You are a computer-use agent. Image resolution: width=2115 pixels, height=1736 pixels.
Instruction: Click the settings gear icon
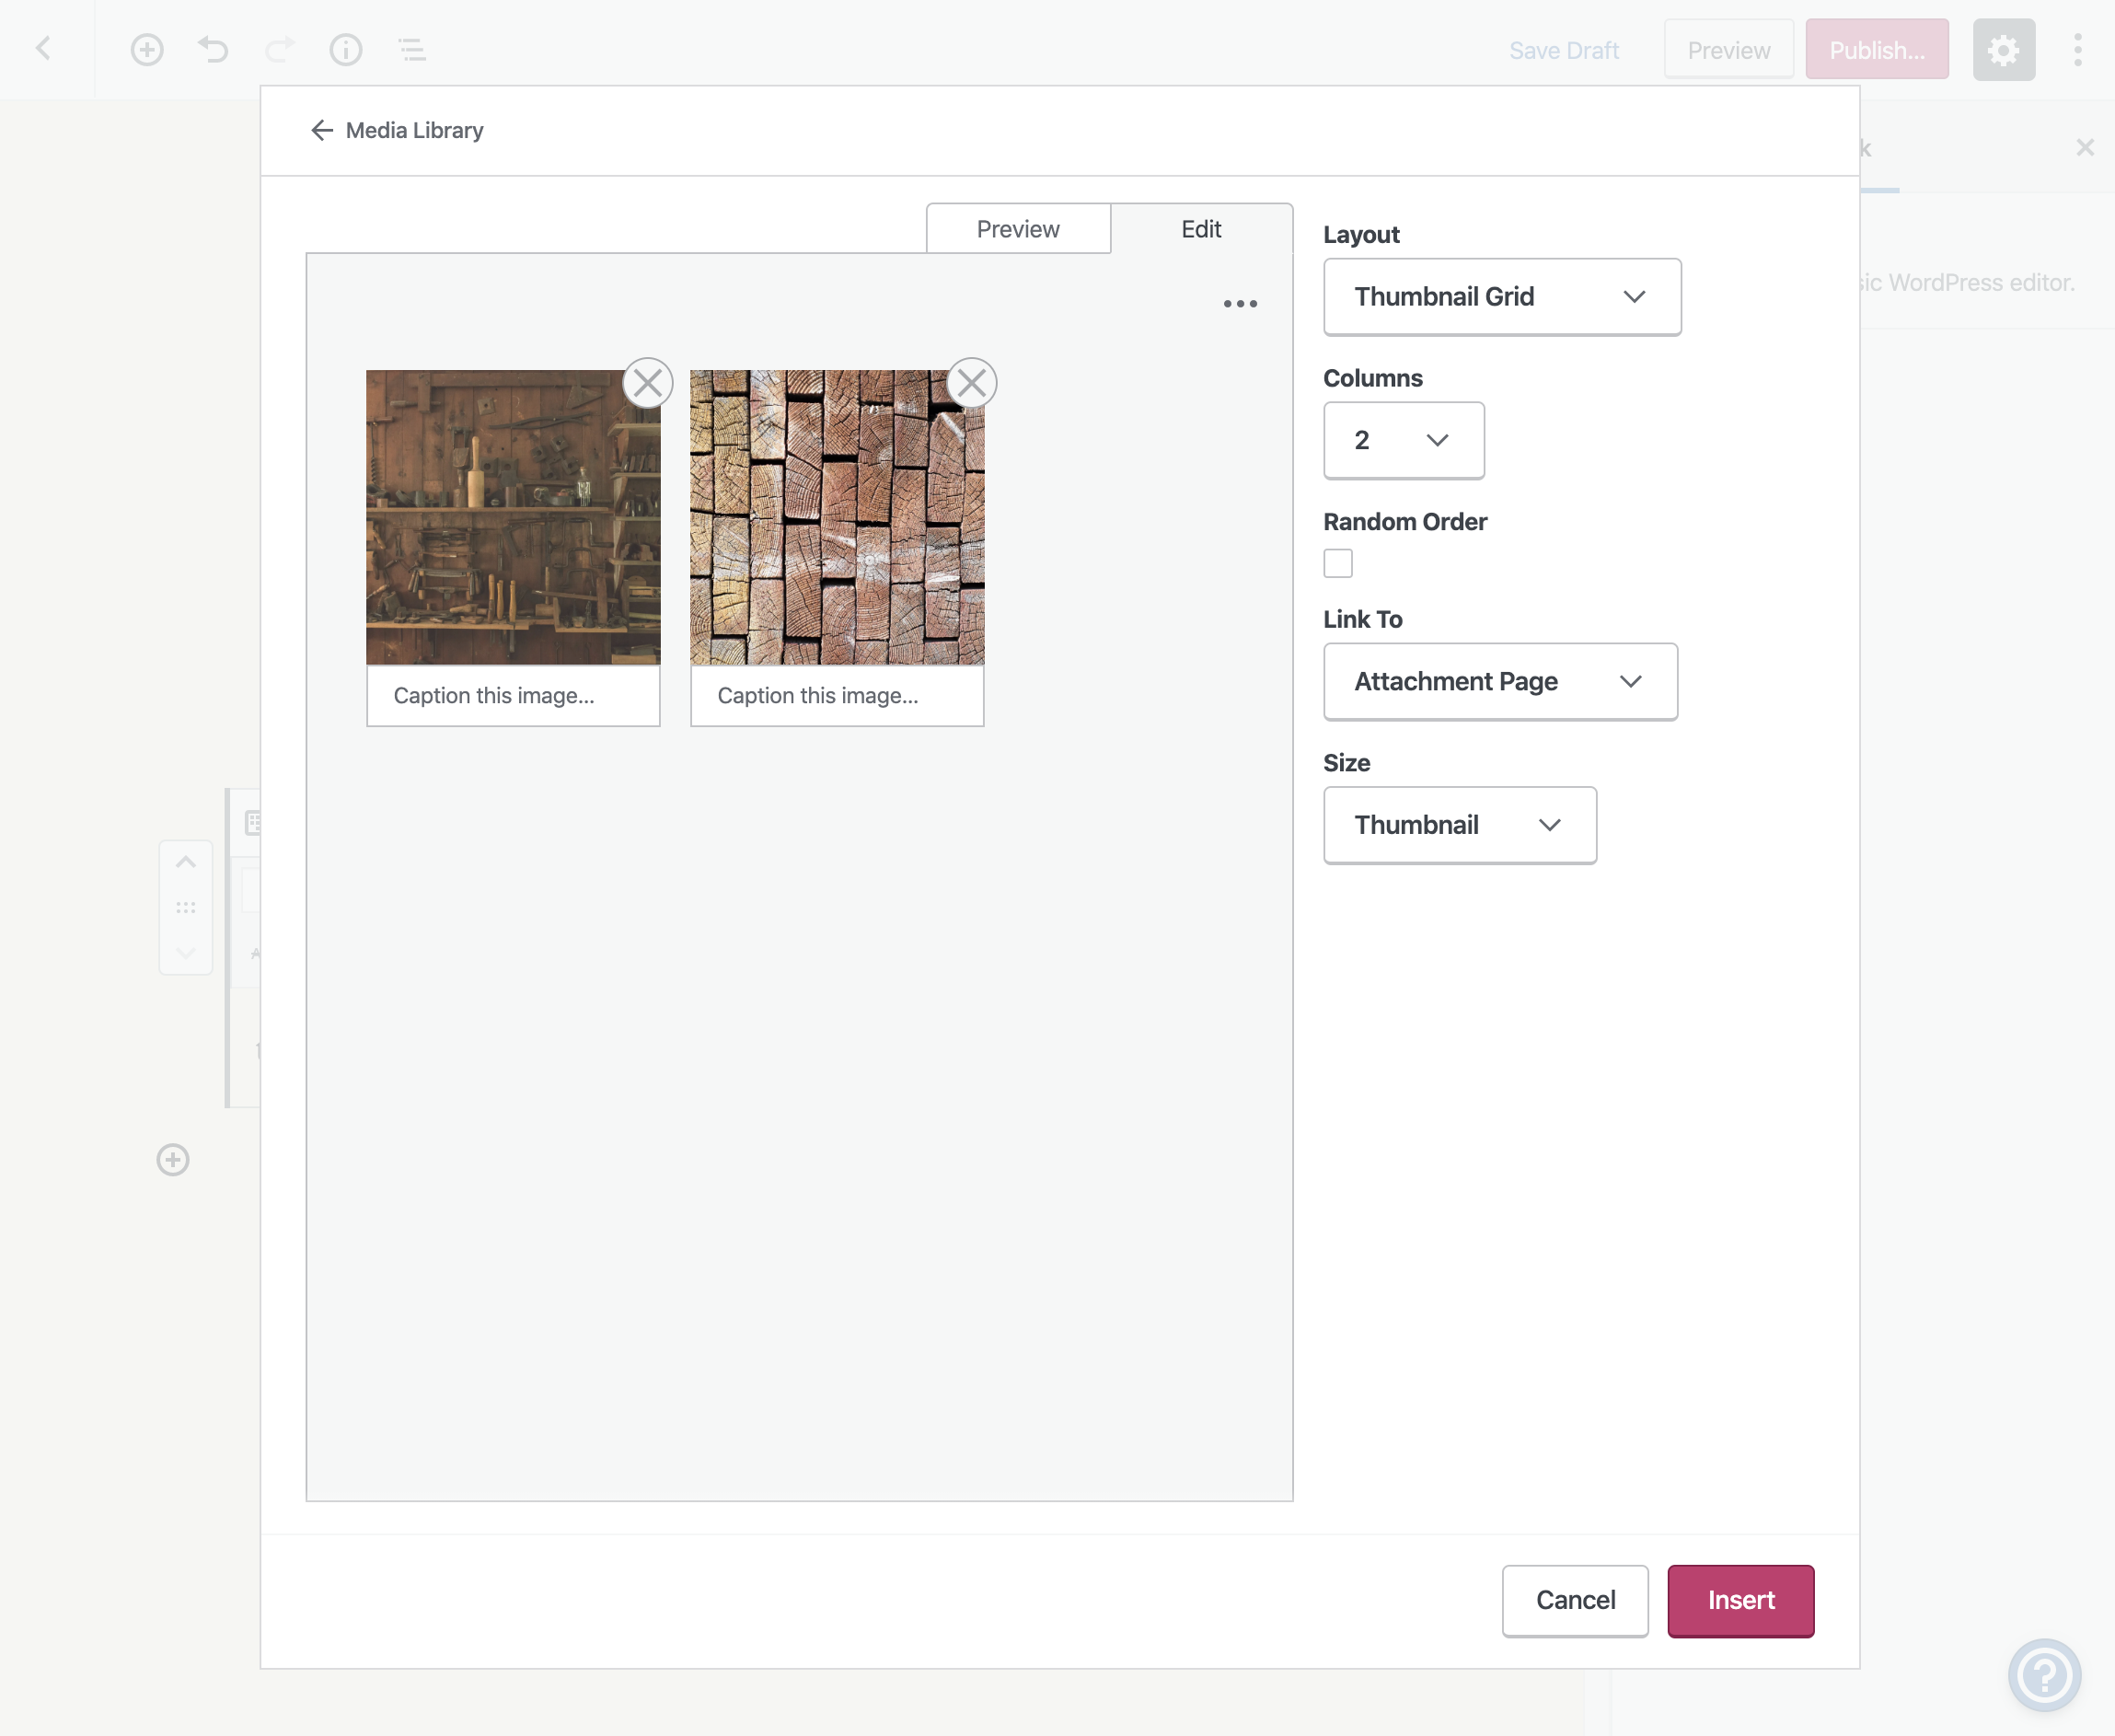pyautogui.click(x=2003, y=50)
